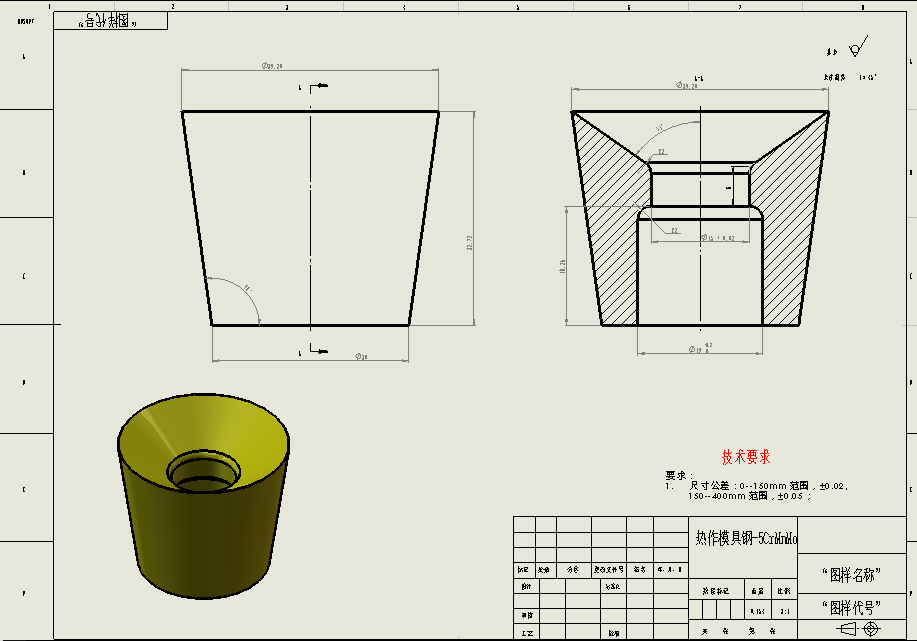Click the 更改文件号 cell in the revision table
917x641 pixels.
point(609,569)
